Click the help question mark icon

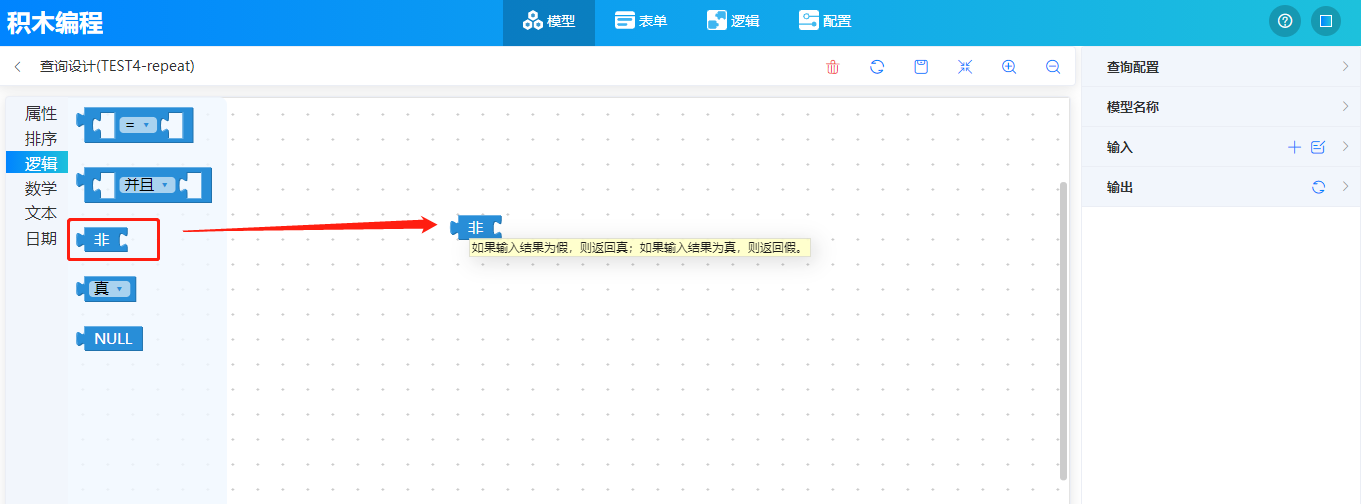click(1285, 21)
